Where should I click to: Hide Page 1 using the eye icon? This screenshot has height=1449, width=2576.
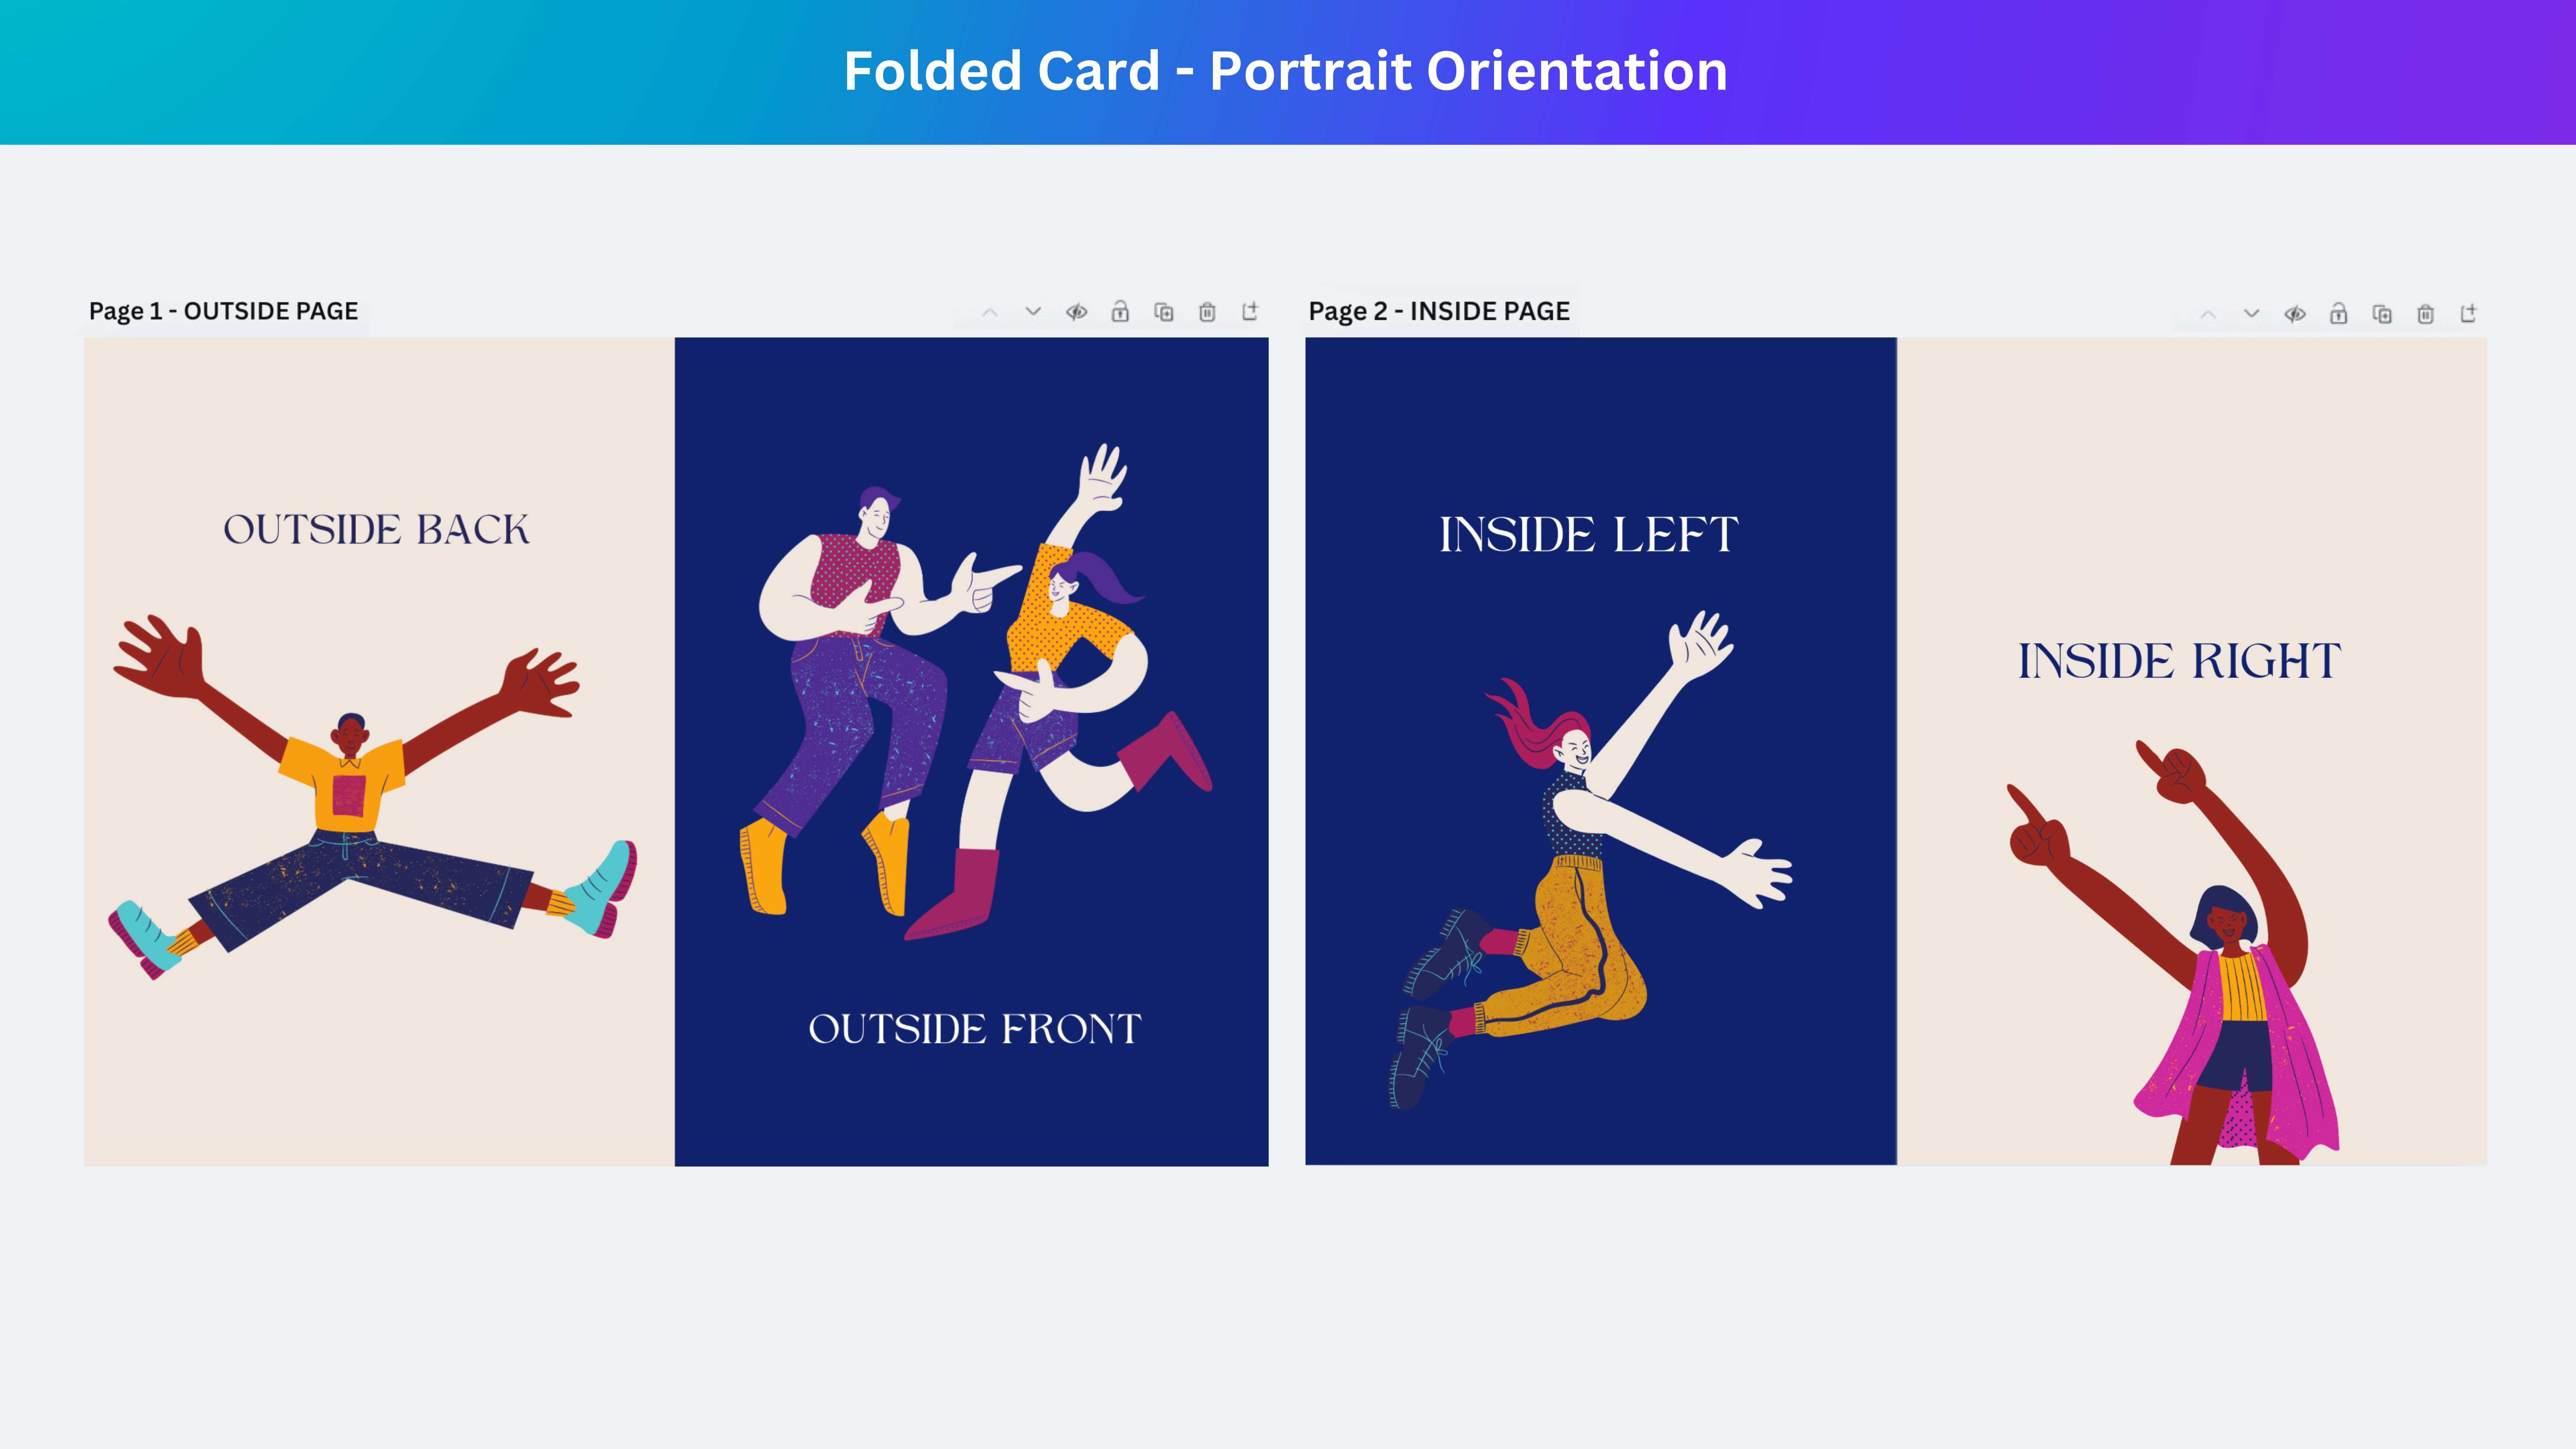click(x=1077, y=312)
